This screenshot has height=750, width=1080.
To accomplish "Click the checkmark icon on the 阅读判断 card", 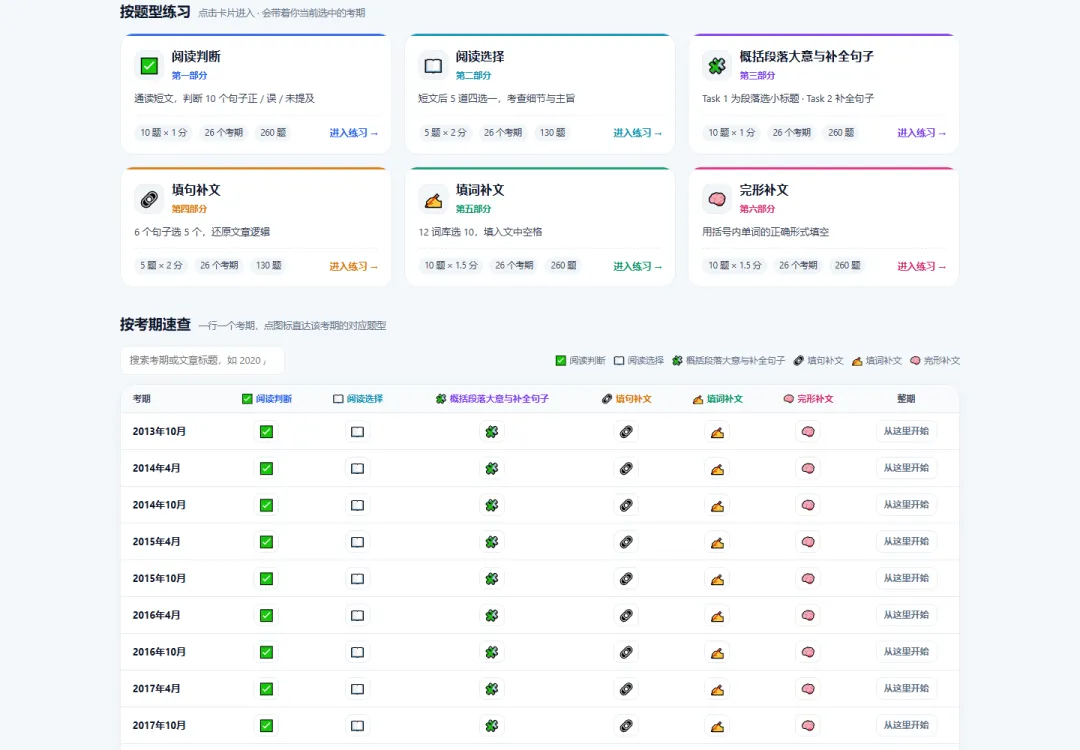I will [x=149, y=65].
